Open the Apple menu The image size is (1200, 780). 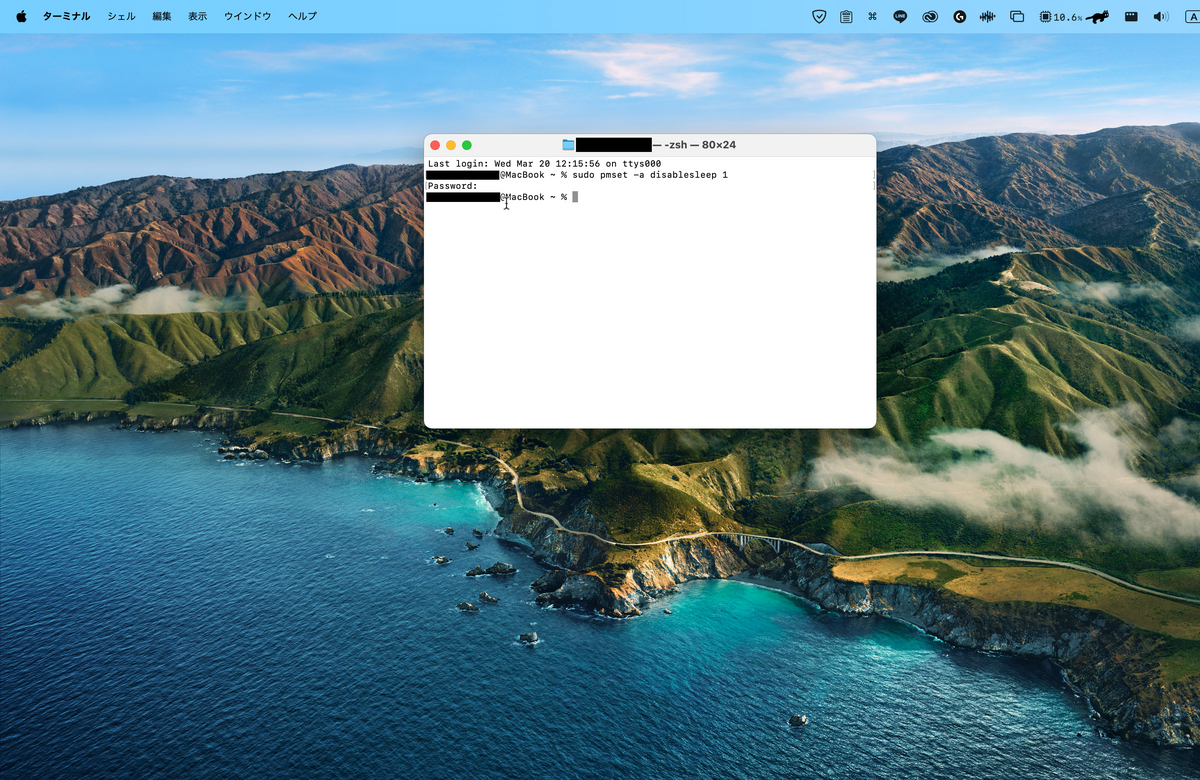21,16
